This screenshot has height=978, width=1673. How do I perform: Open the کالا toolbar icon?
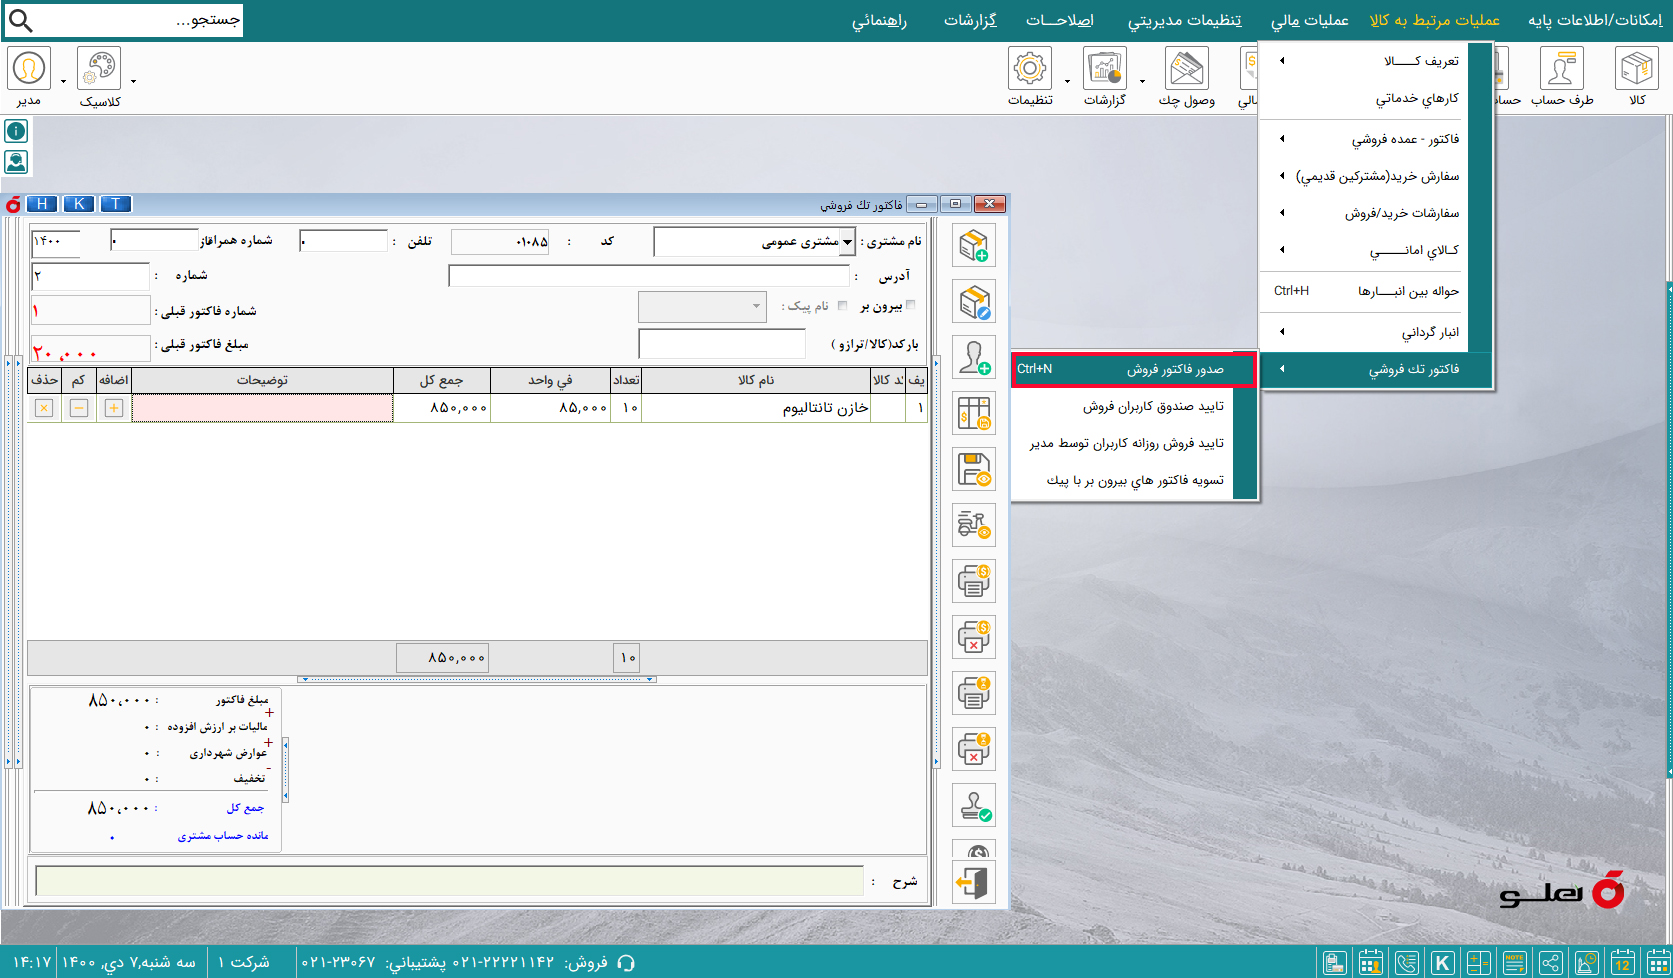(1637, 68)
